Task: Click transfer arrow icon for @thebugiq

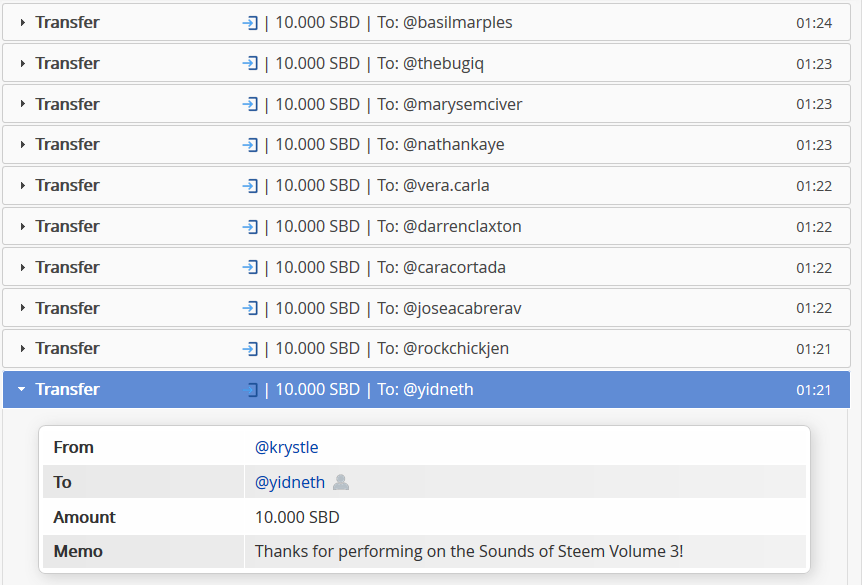Action: coord(250,63)
